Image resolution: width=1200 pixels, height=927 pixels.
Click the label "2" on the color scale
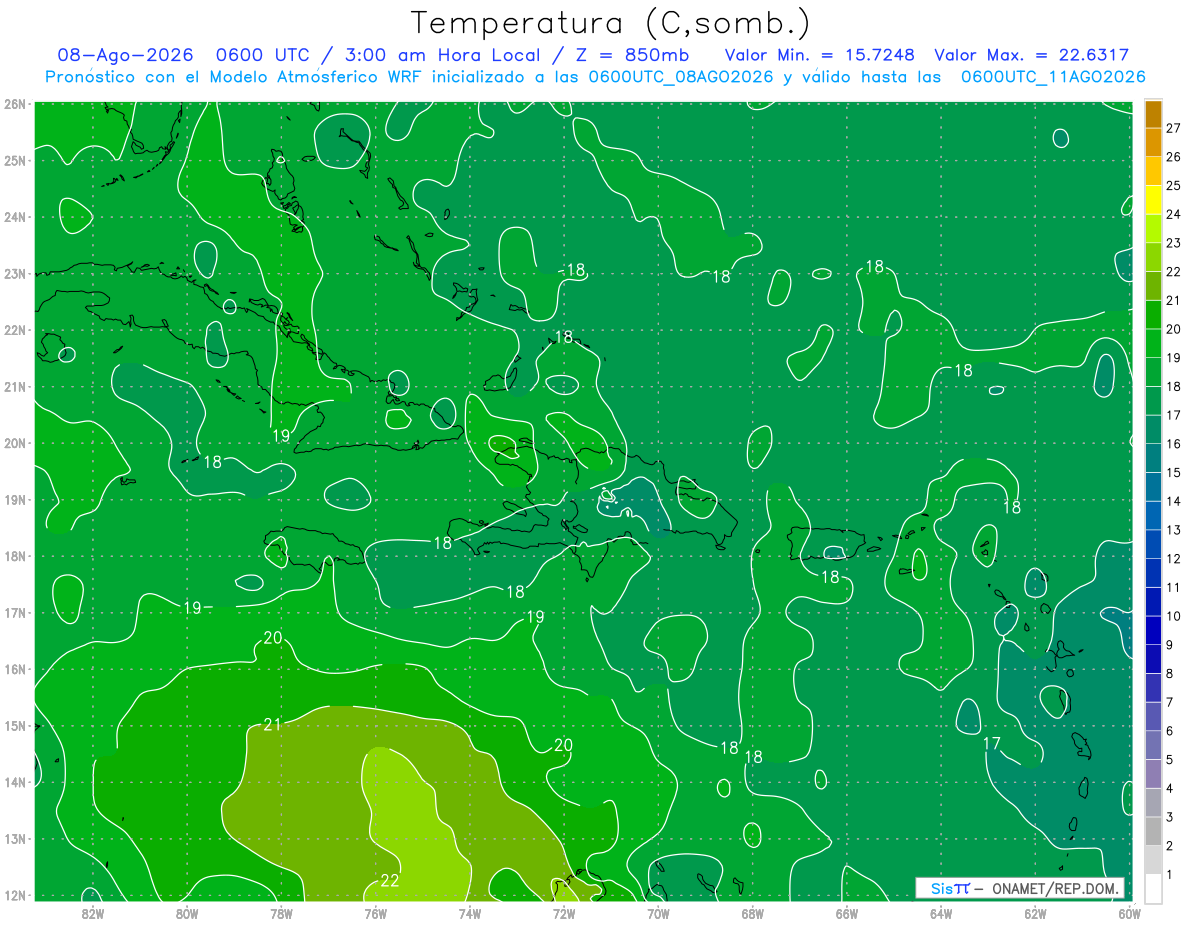pyautogui.click(x=1170, y=846)
